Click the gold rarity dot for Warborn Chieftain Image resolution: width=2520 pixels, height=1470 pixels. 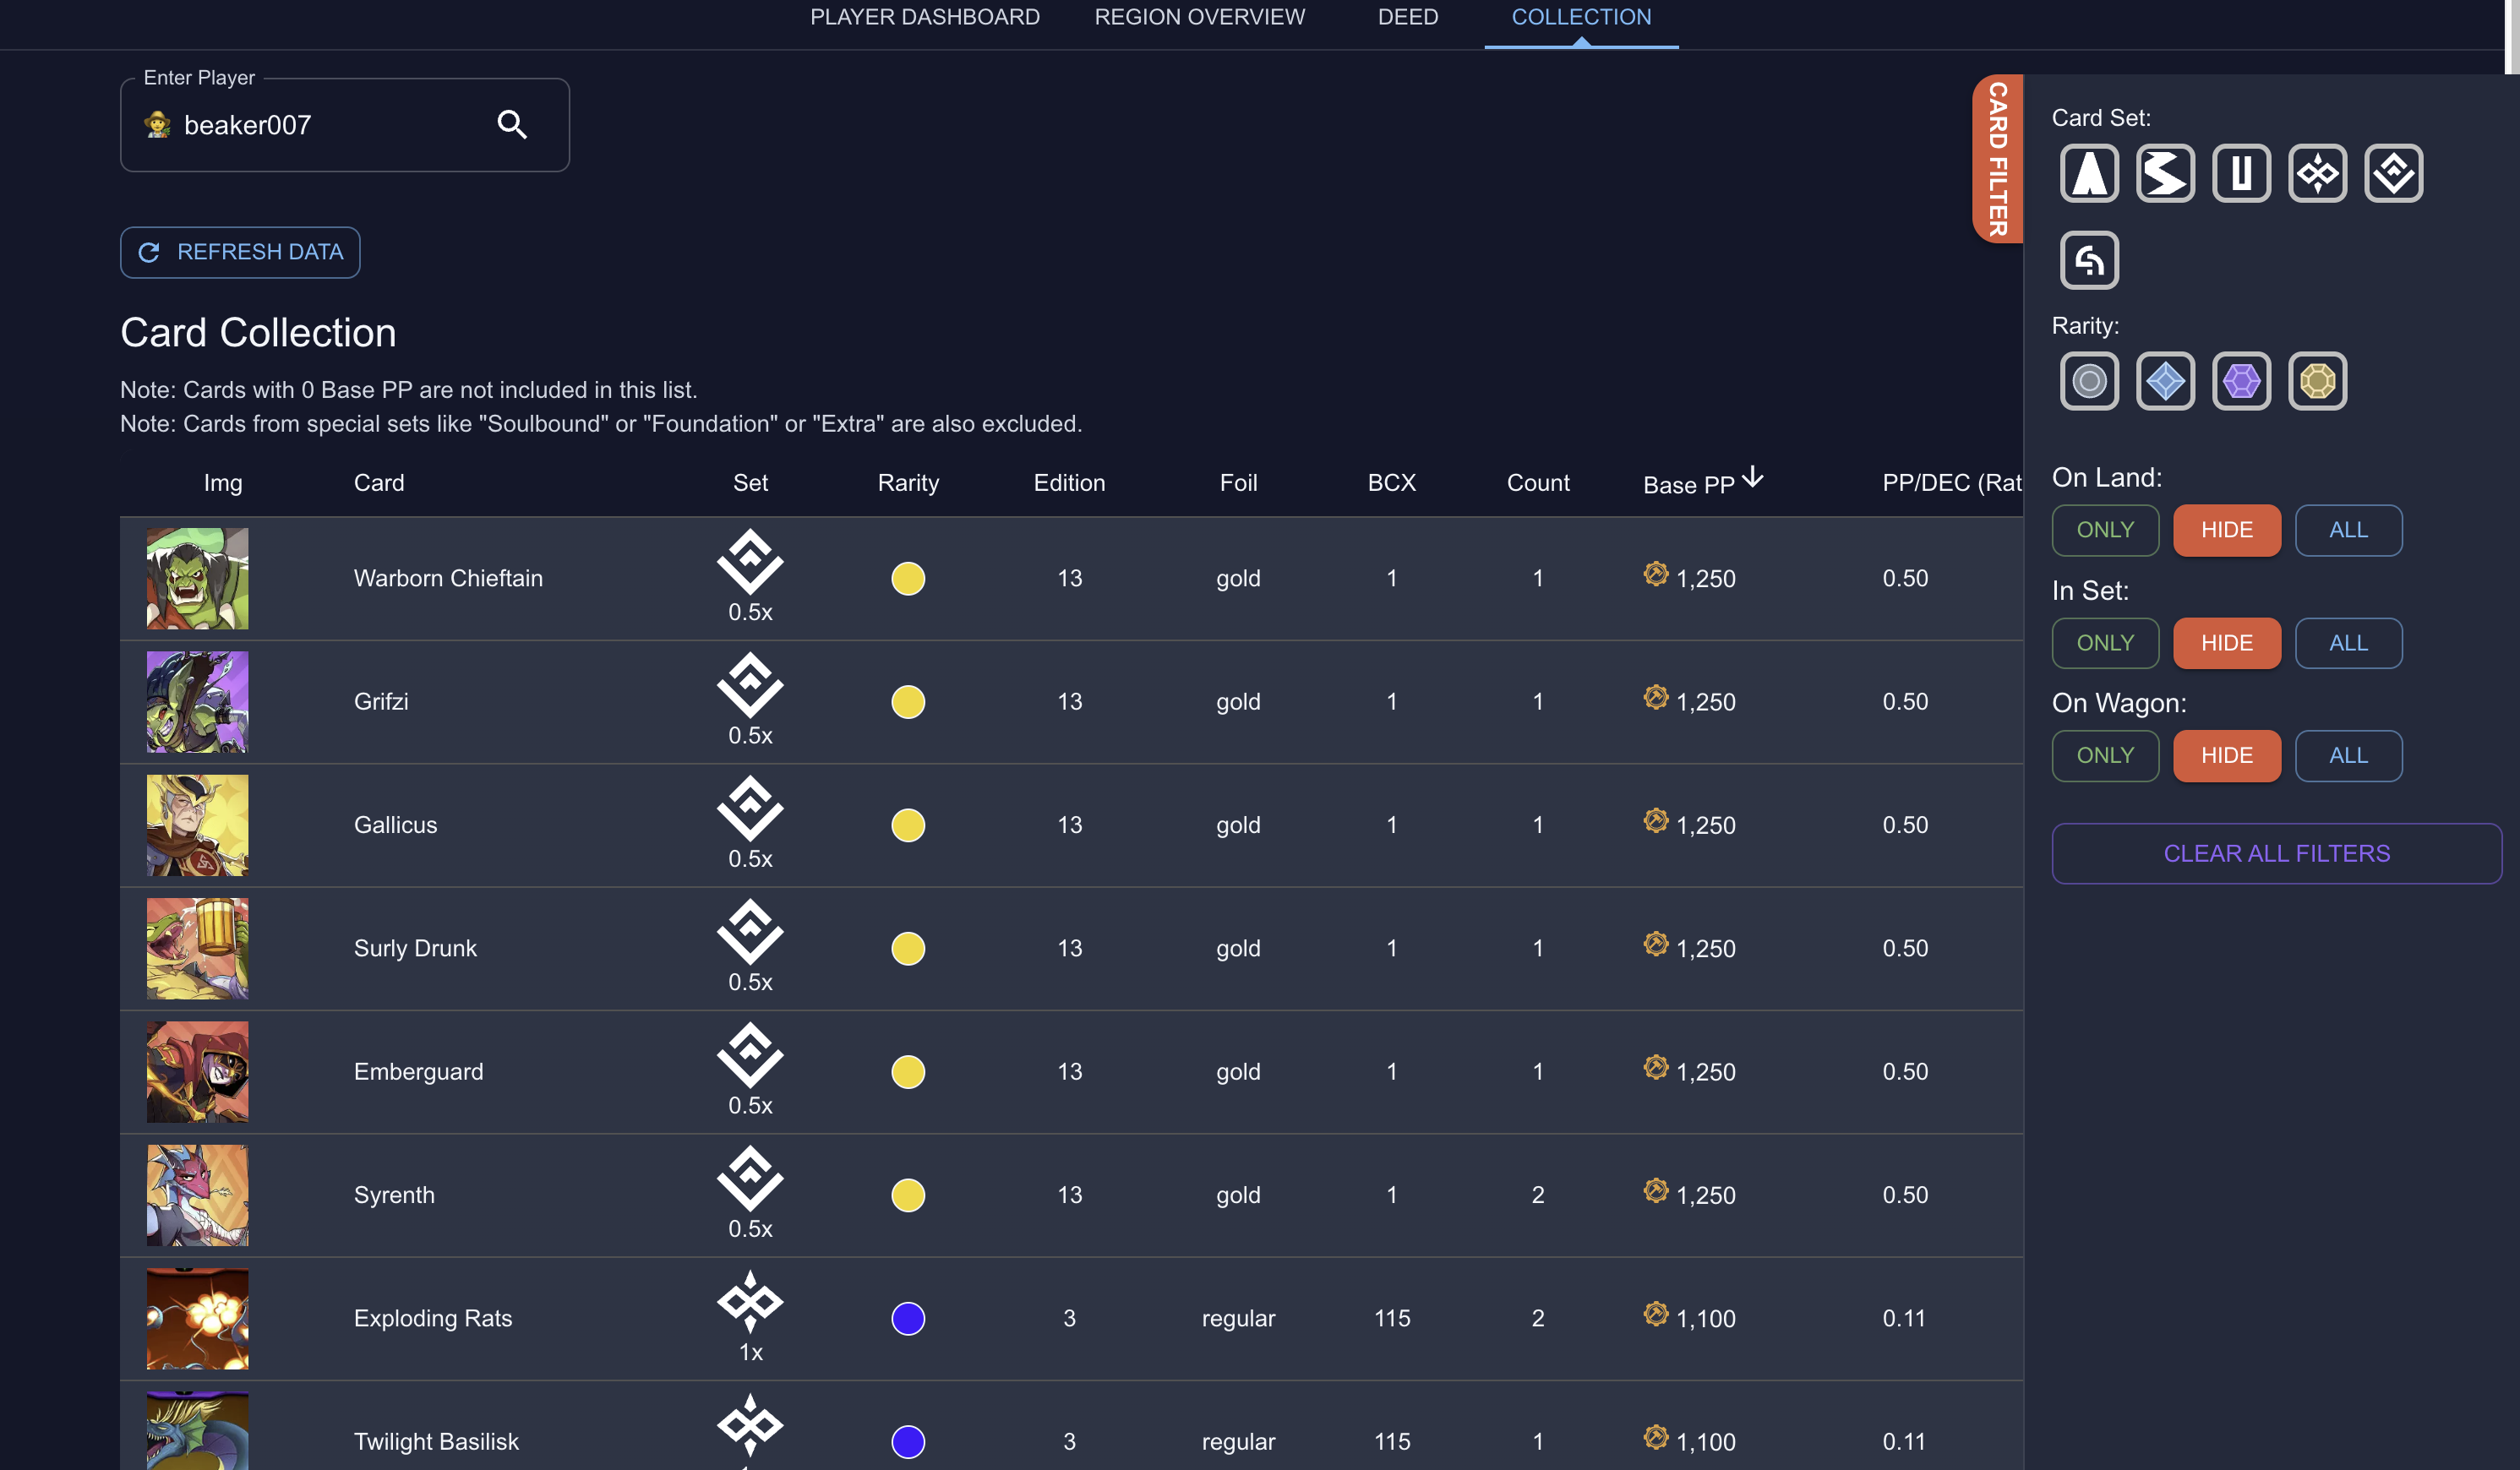tap(907, 578)
